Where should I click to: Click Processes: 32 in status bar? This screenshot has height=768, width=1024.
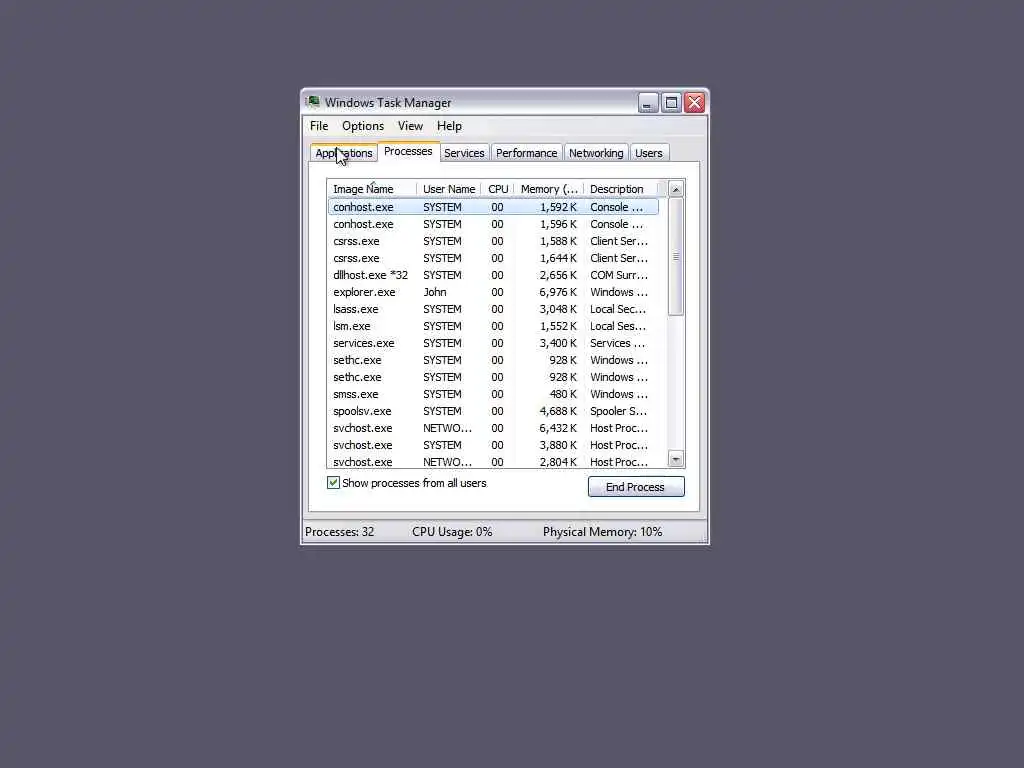[340, 532]
